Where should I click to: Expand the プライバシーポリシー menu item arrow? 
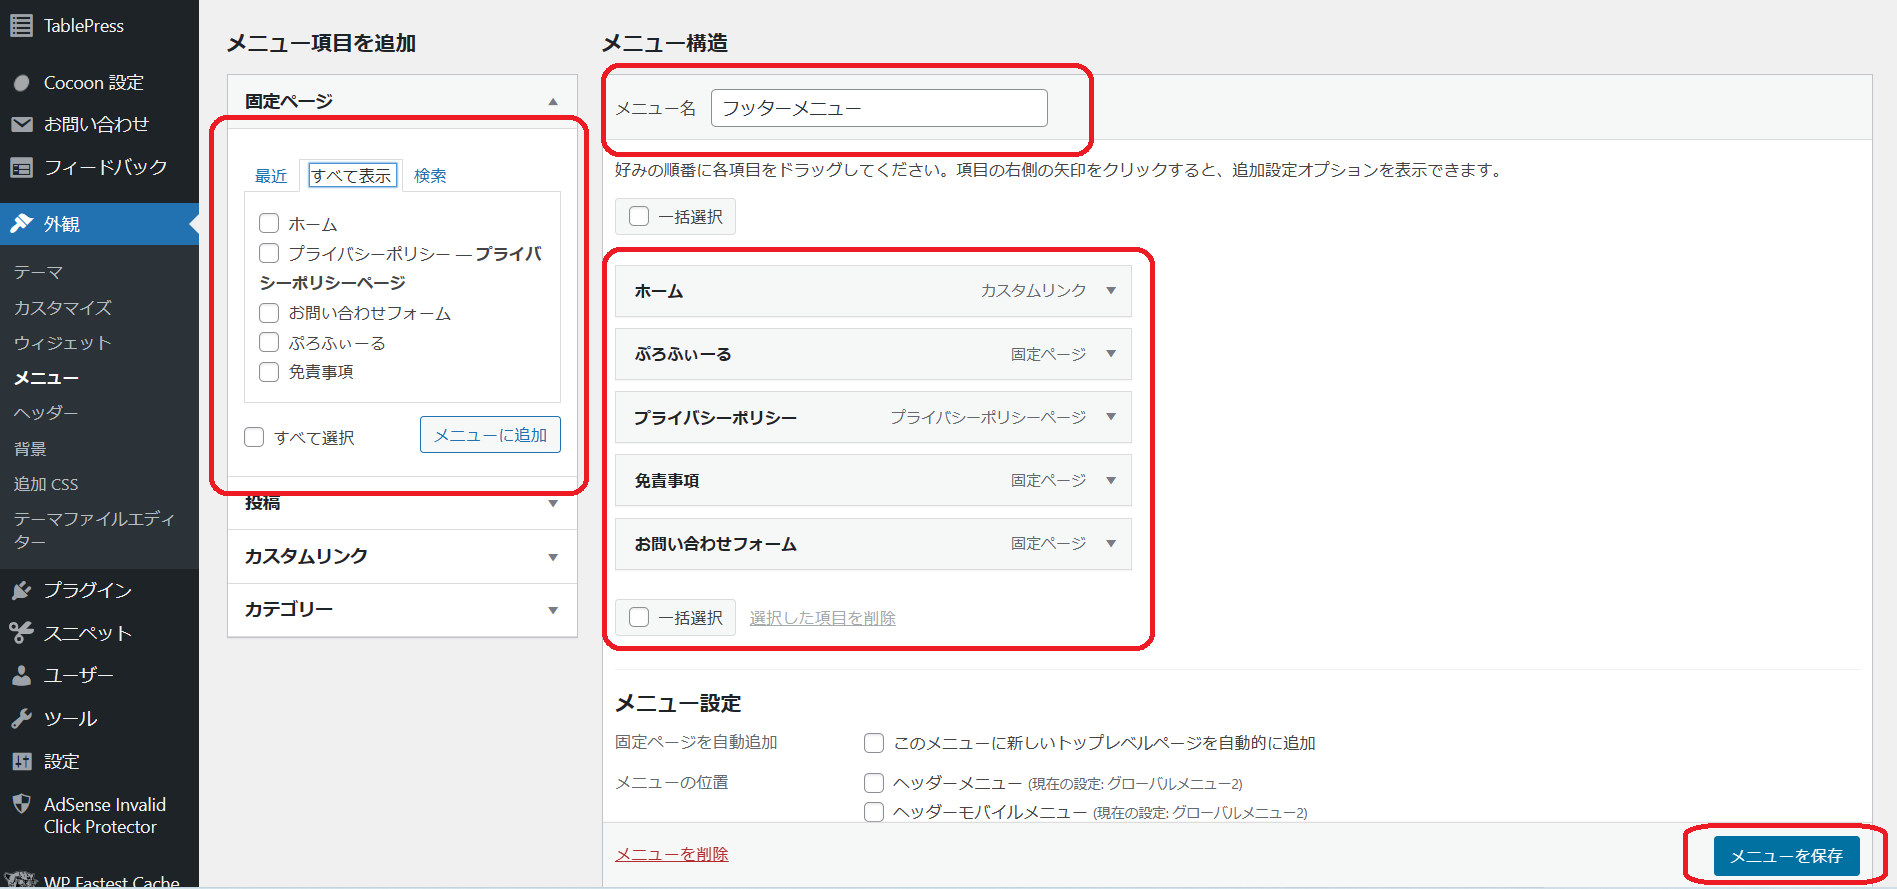point(1111,417)
